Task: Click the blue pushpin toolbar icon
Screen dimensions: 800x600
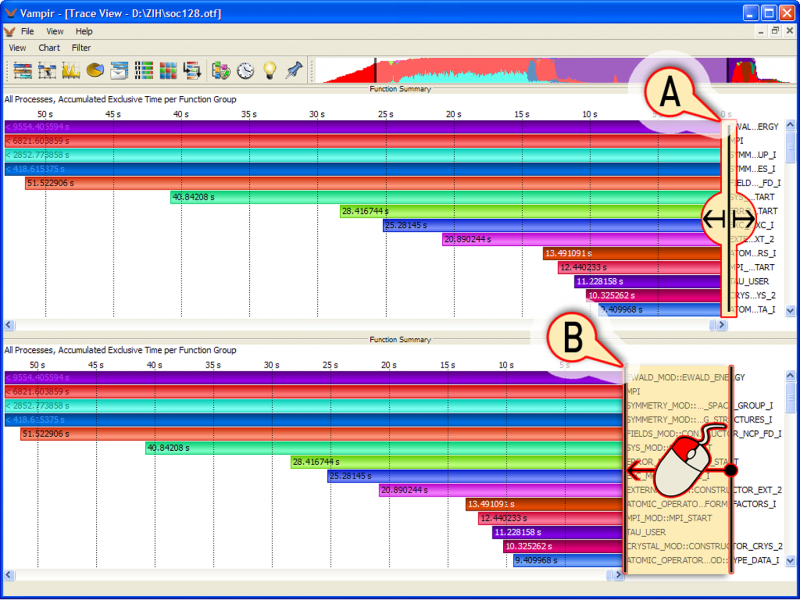Action: (294, 70)
